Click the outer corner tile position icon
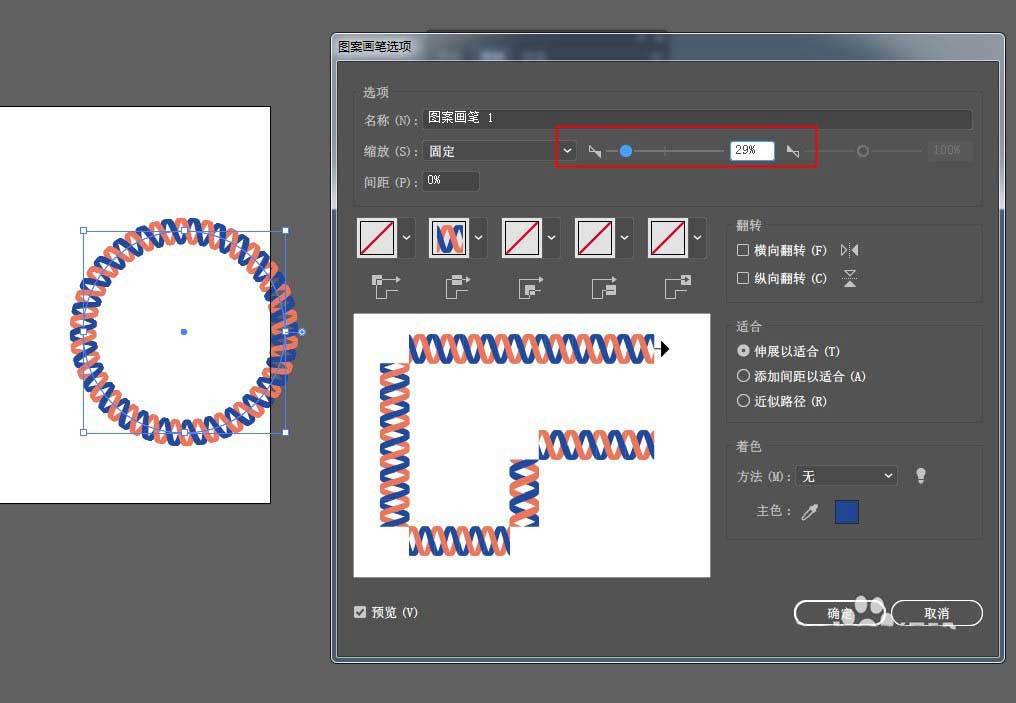Image resolution: width=1016 pixels, height=703 pixels. pyautogui.click(x=386, y=286)
